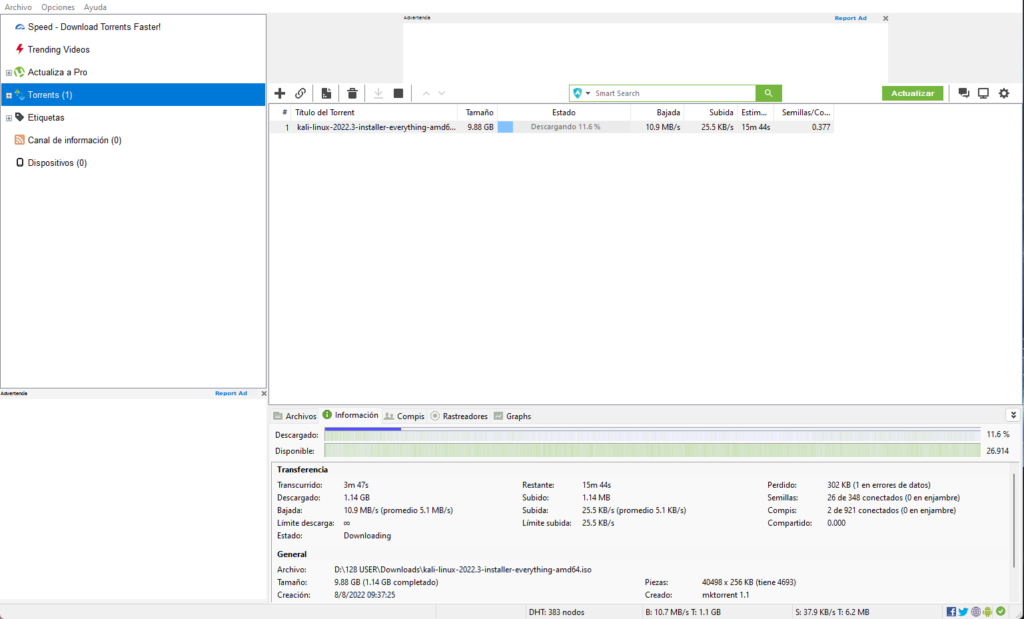Move torrent down the queue with down arrow
The height and width of the screenshot is (619, 1024).
(442, 93)
